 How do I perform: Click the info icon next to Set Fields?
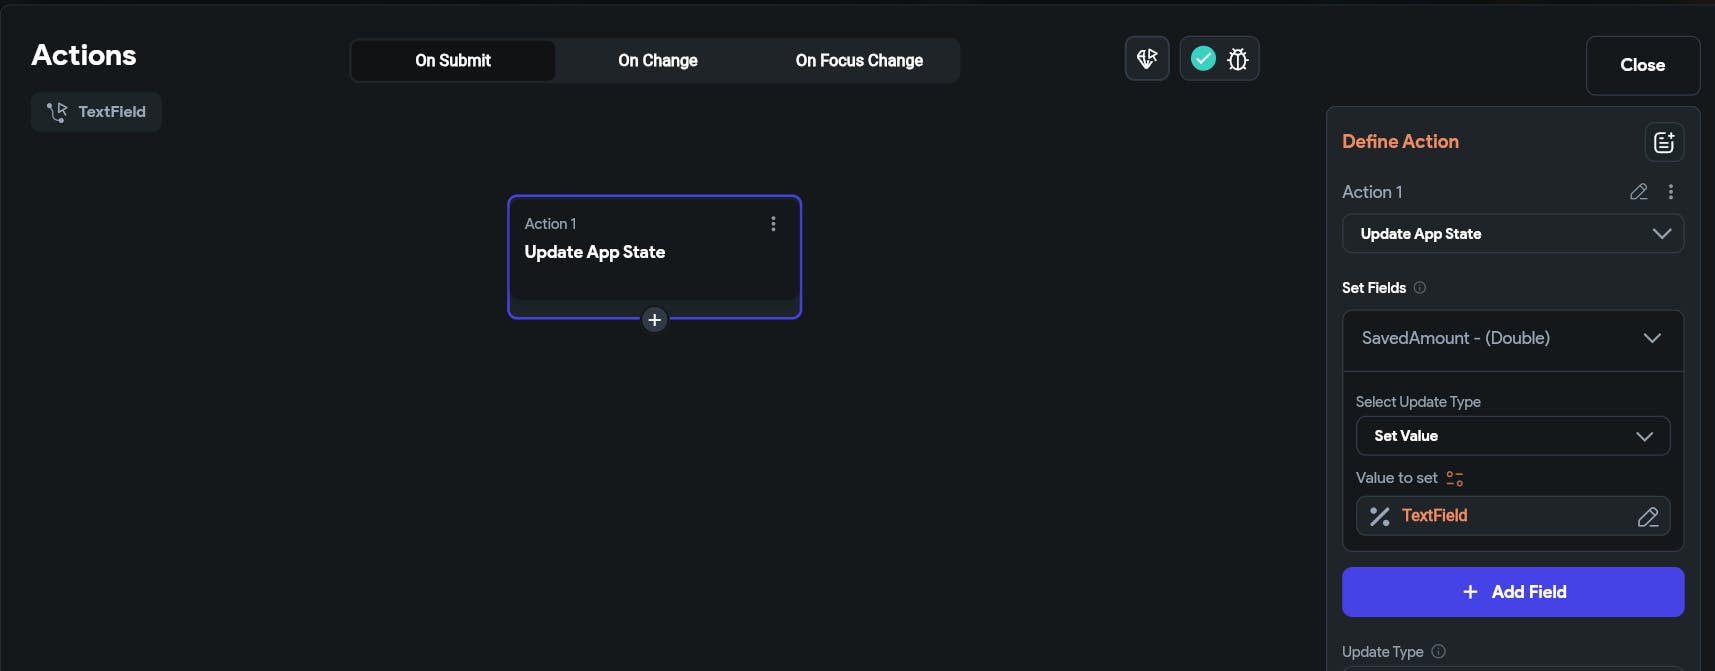[1419, 288]
